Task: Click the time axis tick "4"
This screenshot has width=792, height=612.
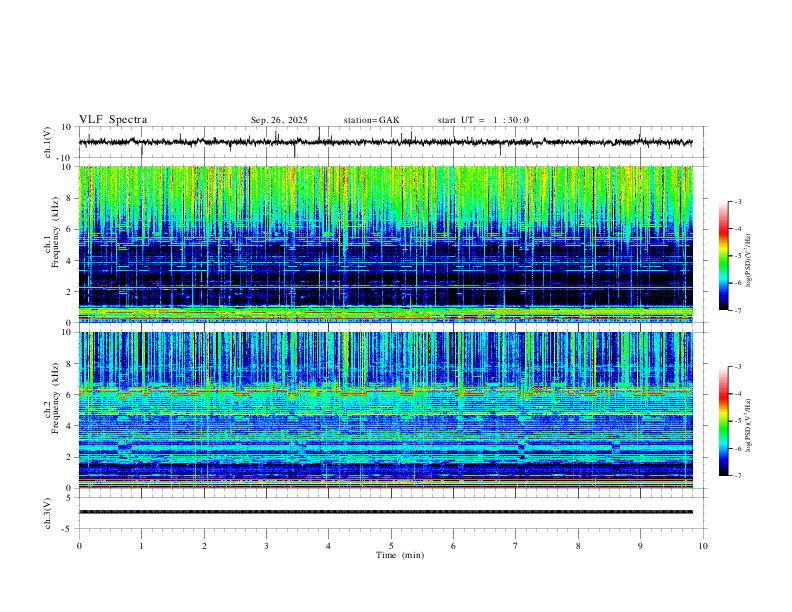Action: [328, 546]
